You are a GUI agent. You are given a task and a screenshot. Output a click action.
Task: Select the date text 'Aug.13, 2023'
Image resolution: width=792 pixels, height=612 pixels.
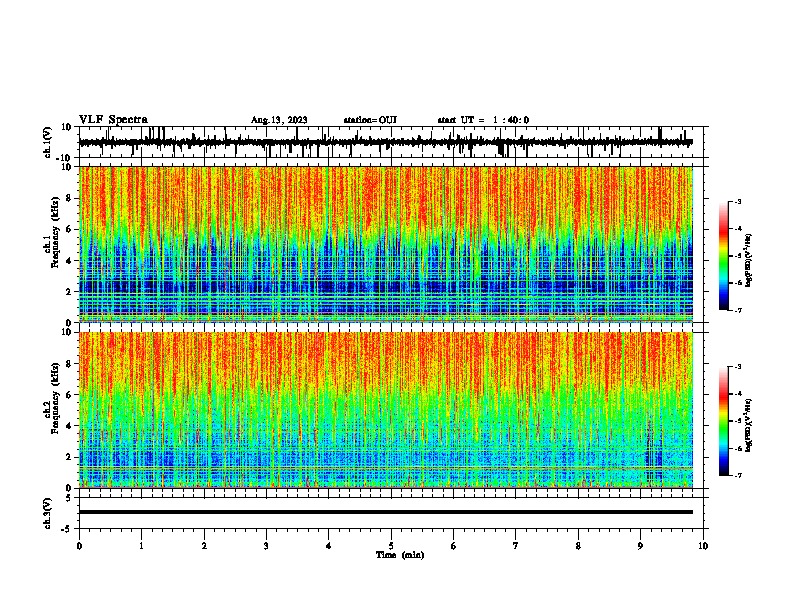[x=279, y=120]
